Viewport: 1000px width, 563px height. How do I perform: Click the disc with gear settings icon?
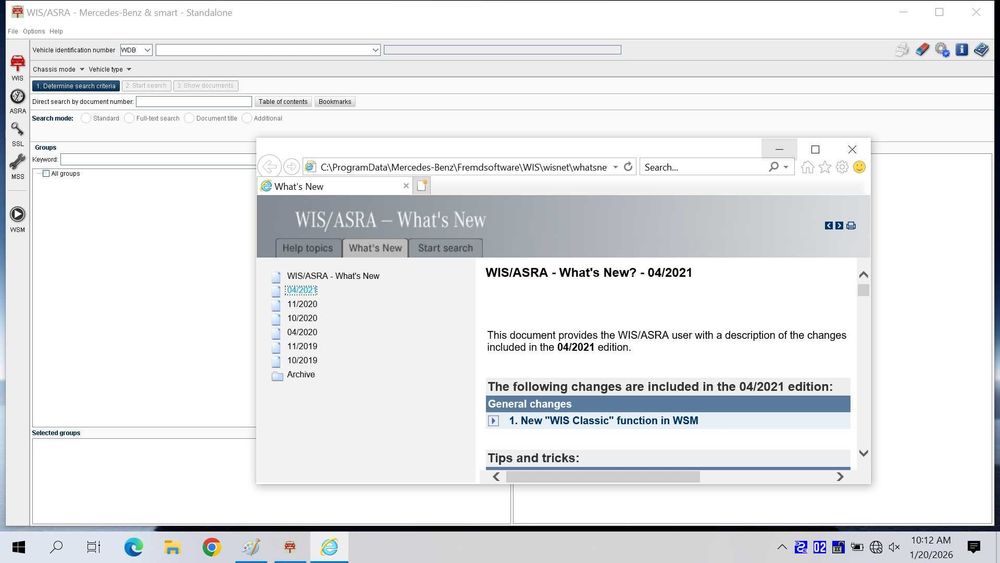942,50
